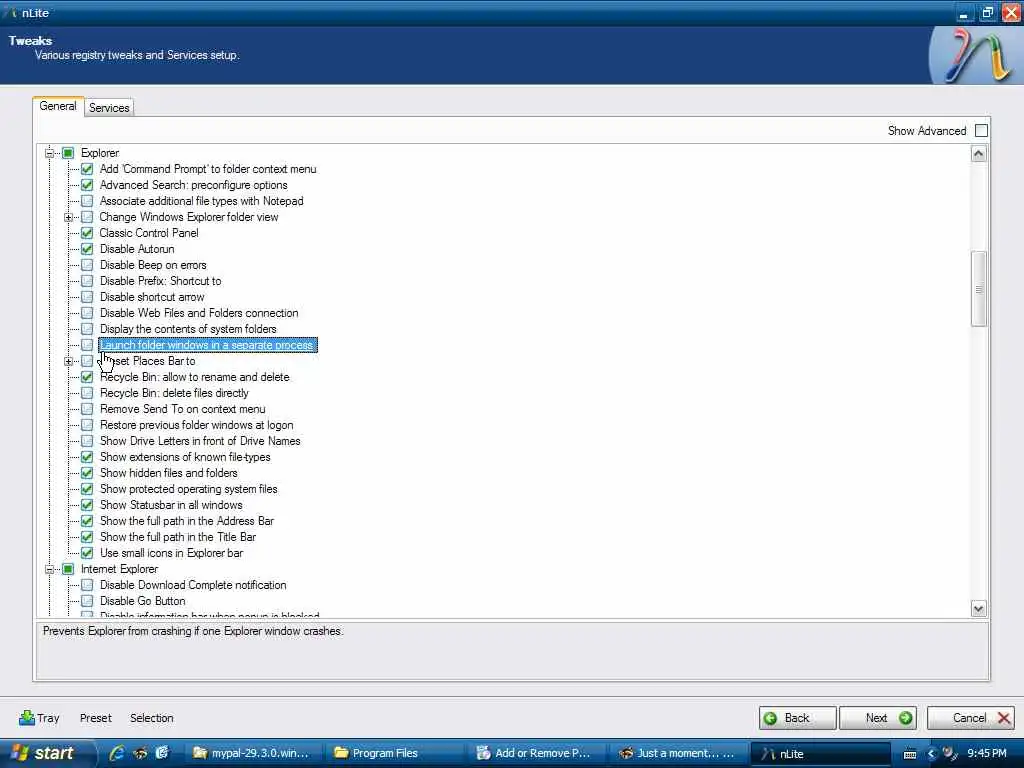The width and height of the screenshot is (1024, 768).
Task: Open the Selection menu
Action: 152,718
